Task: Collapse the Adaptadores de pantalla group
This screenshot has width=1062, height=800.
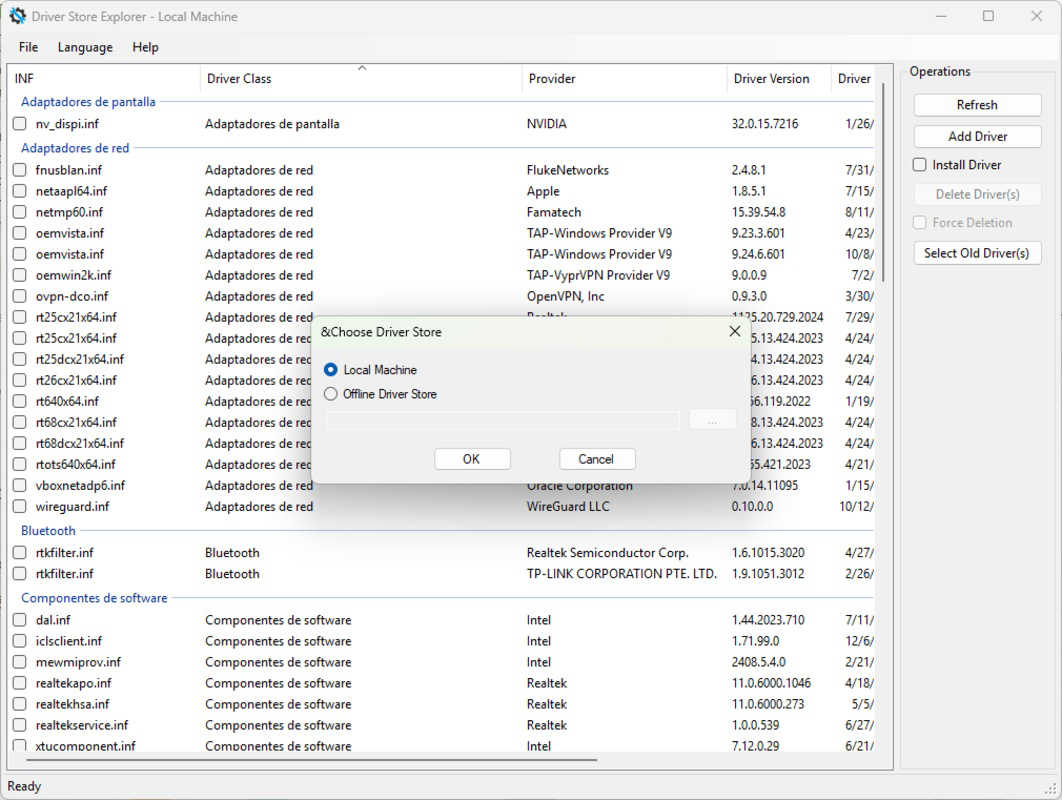Action: 88,102
